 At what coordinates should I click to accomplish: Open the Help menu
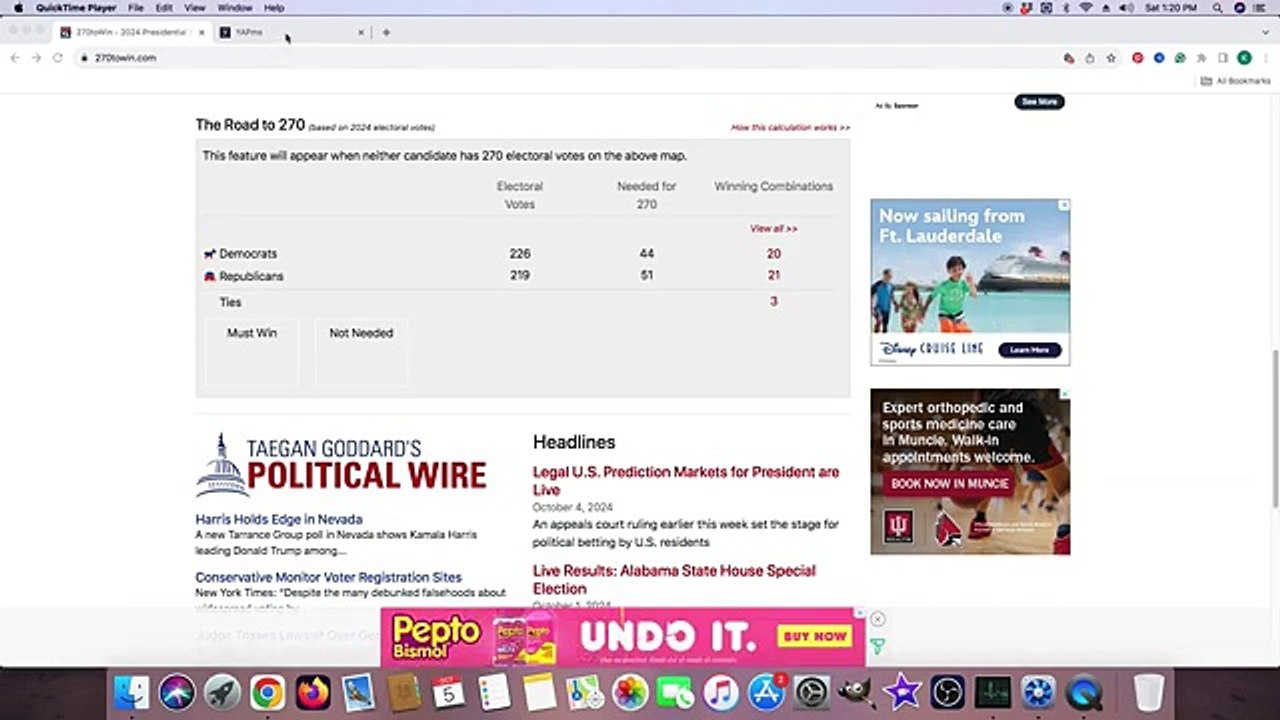(274, 8)
